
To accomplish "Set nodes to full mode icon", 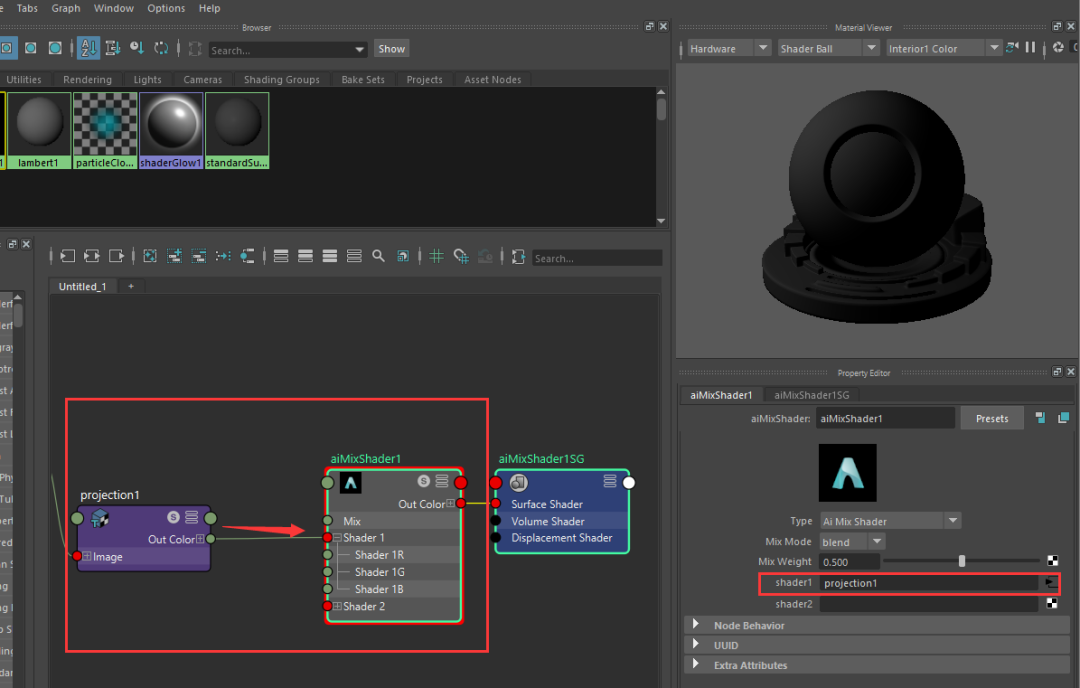I will 330,256.
